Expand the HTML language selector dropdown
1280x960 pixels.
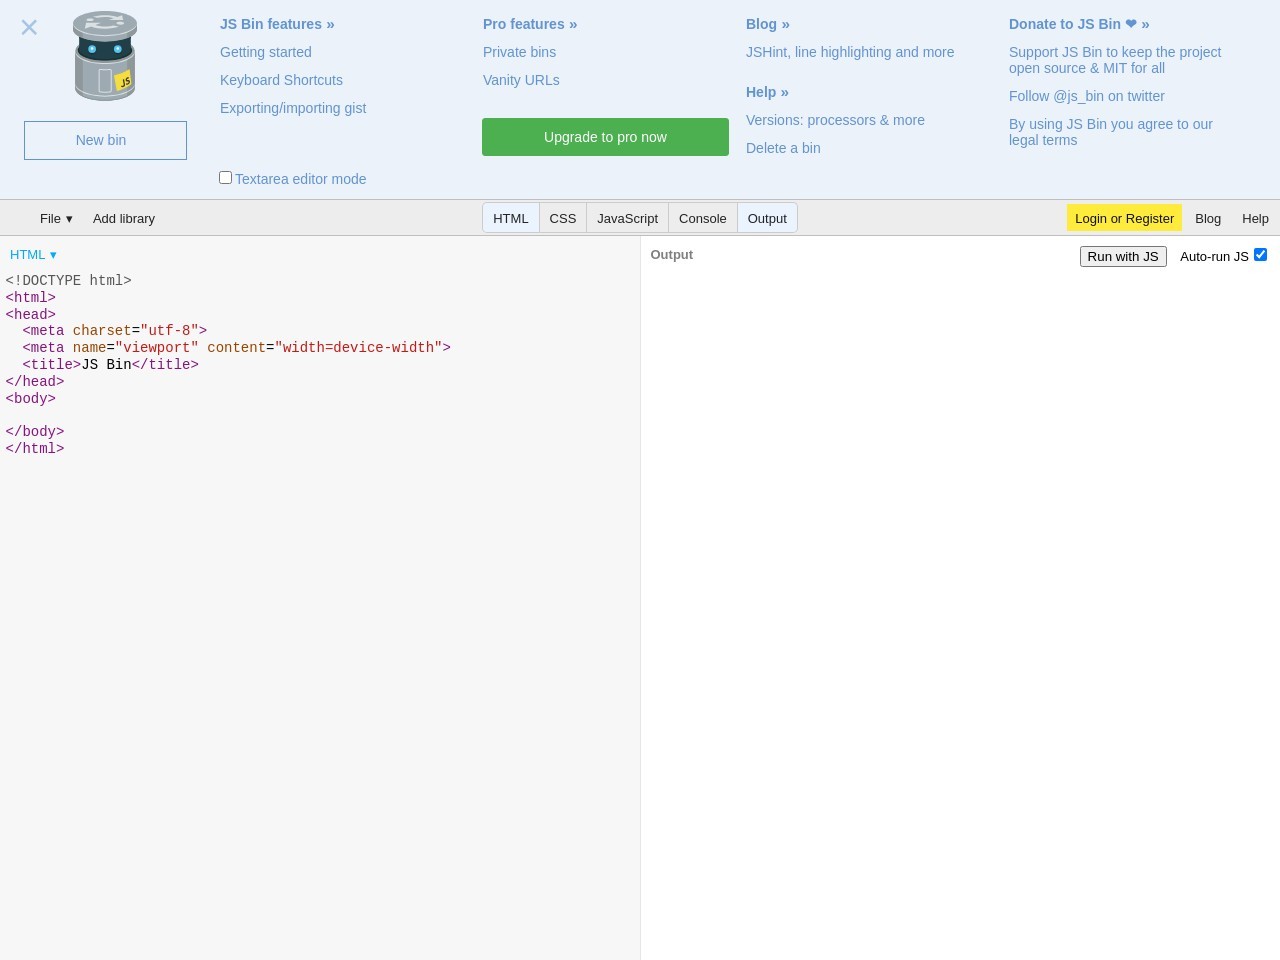33,255
